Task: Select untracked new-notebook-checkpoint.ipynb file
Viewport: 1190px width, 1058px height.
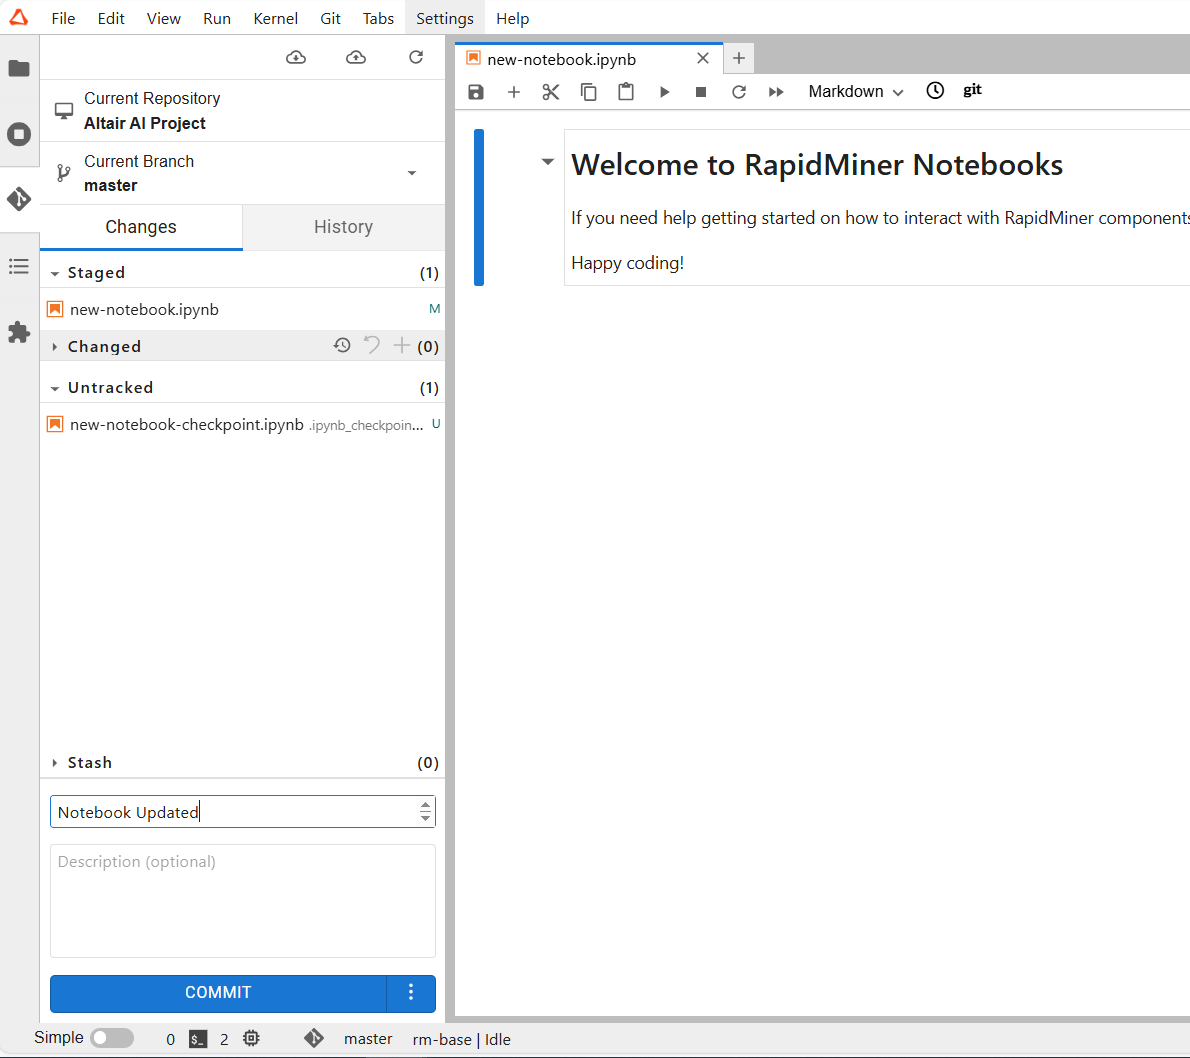Action: 242,424
